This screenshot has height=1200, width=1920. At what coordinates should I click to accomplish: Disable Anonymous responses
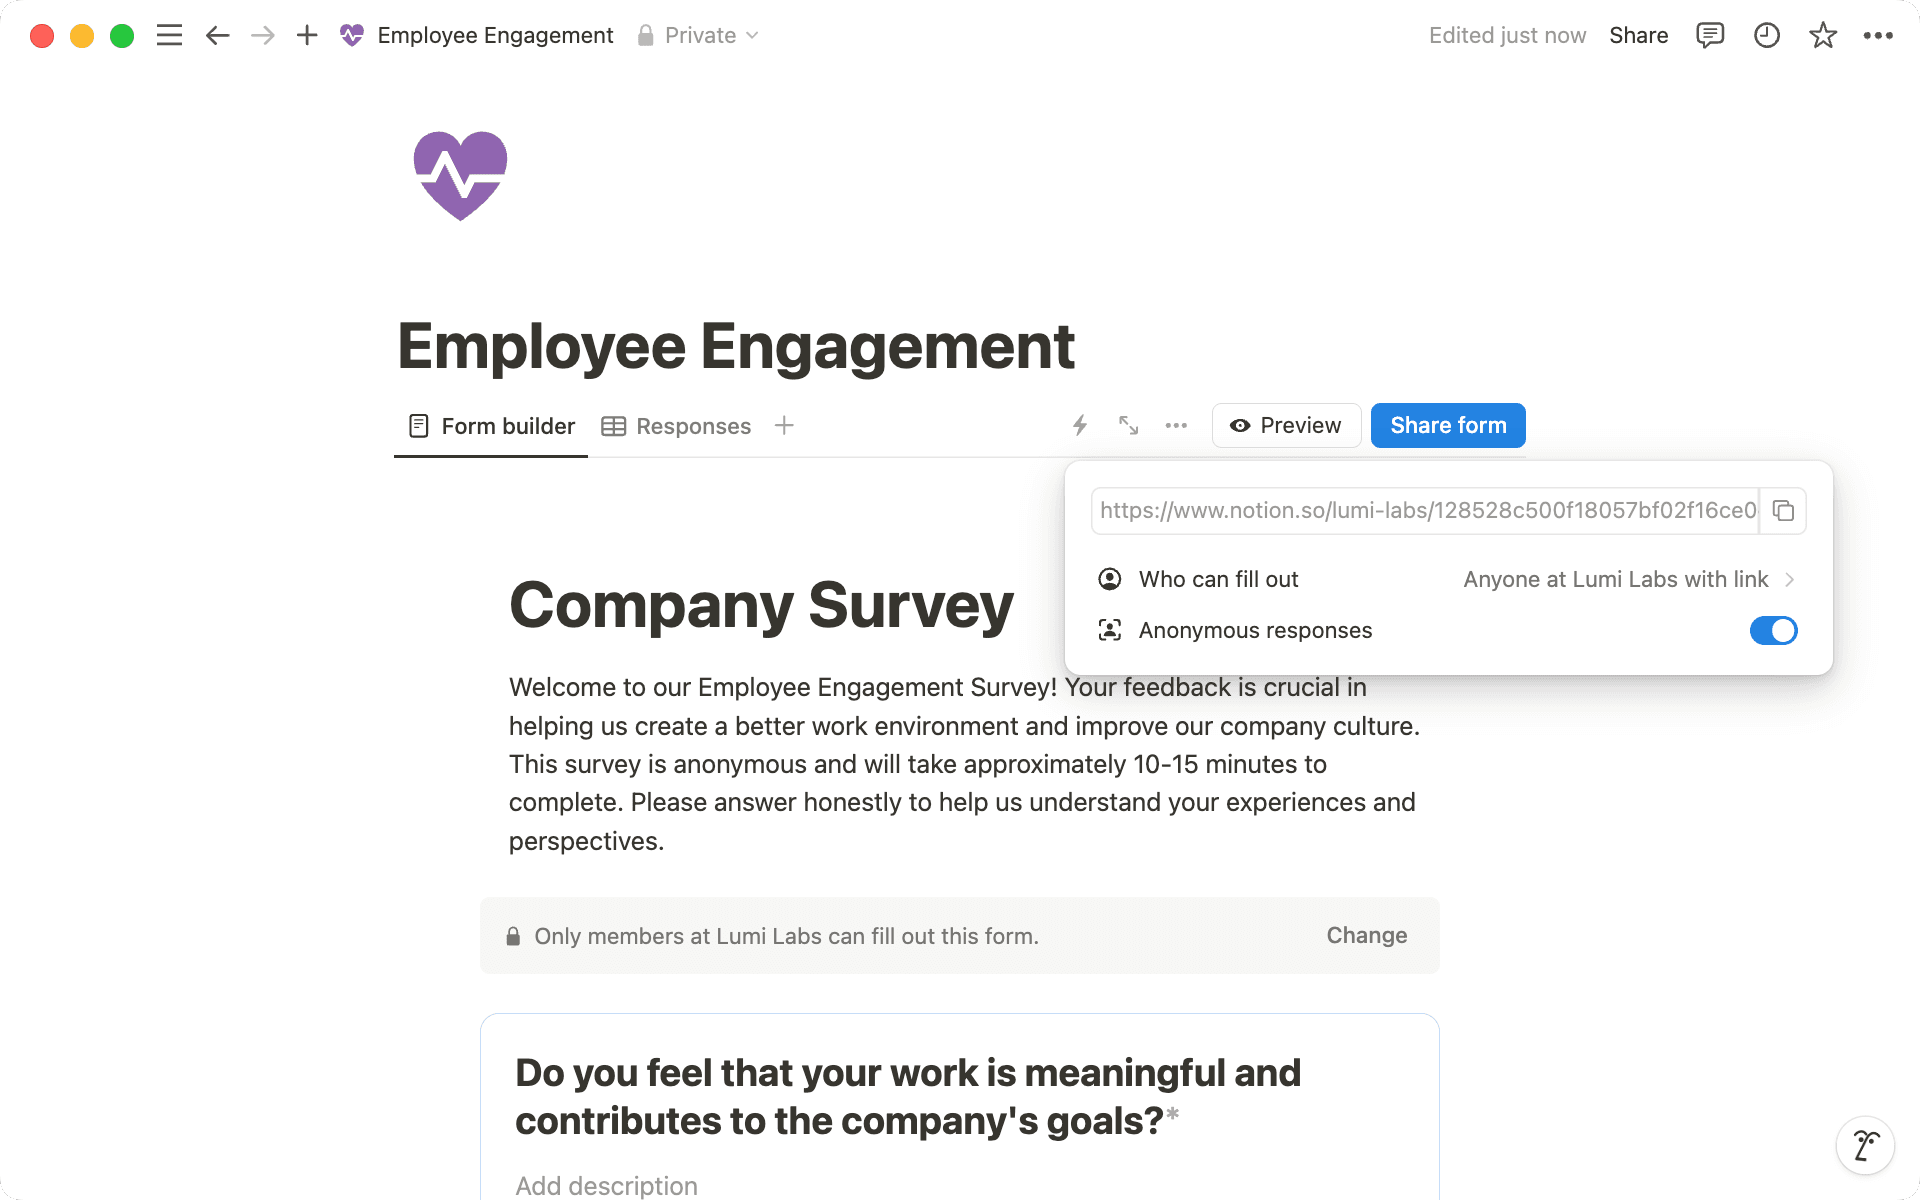(x=1773, y=630)
